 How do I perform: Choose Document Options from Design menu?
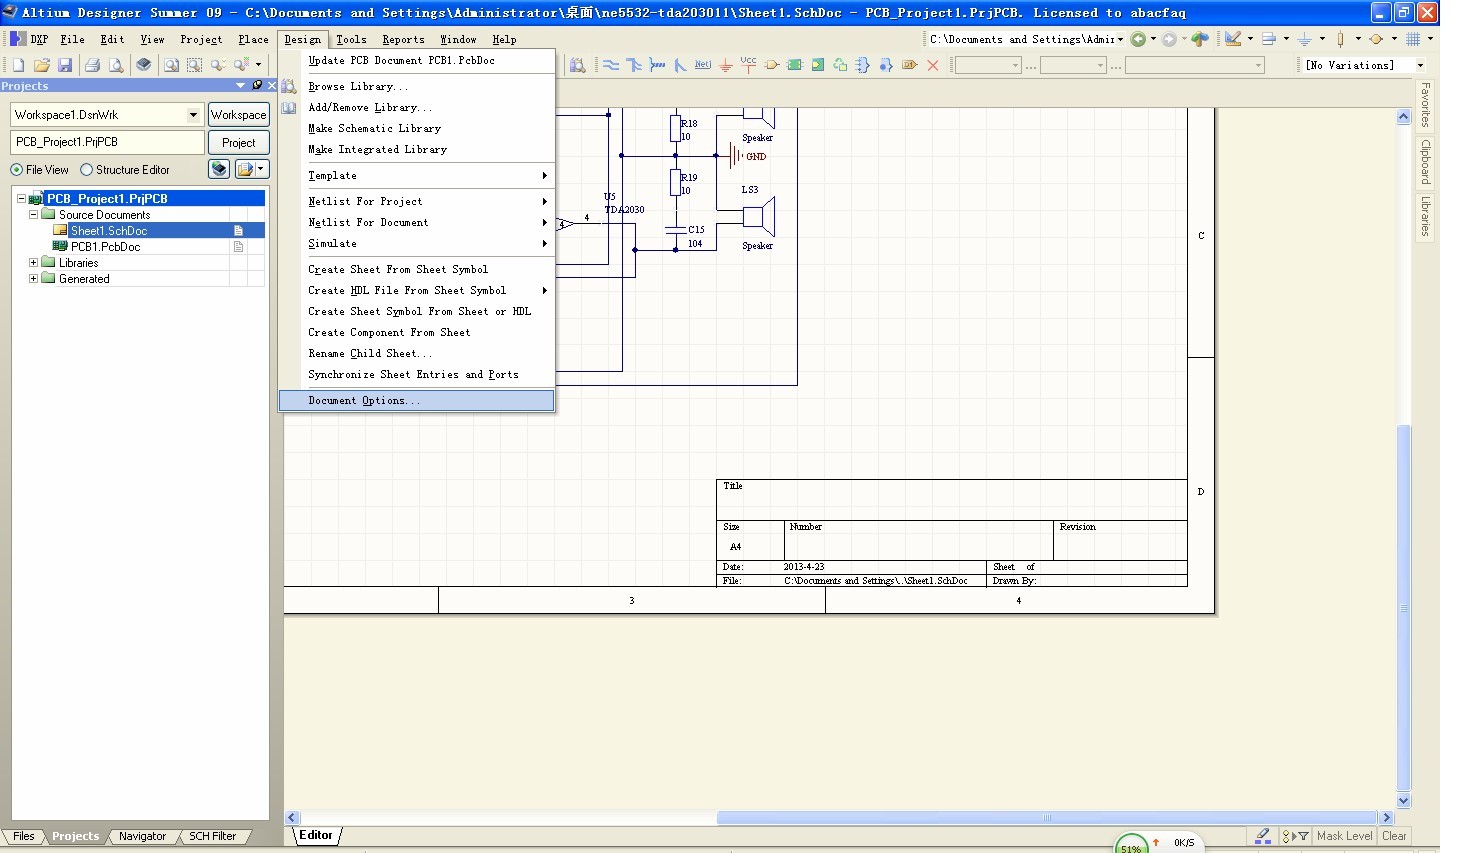click(x=416, y=400)
